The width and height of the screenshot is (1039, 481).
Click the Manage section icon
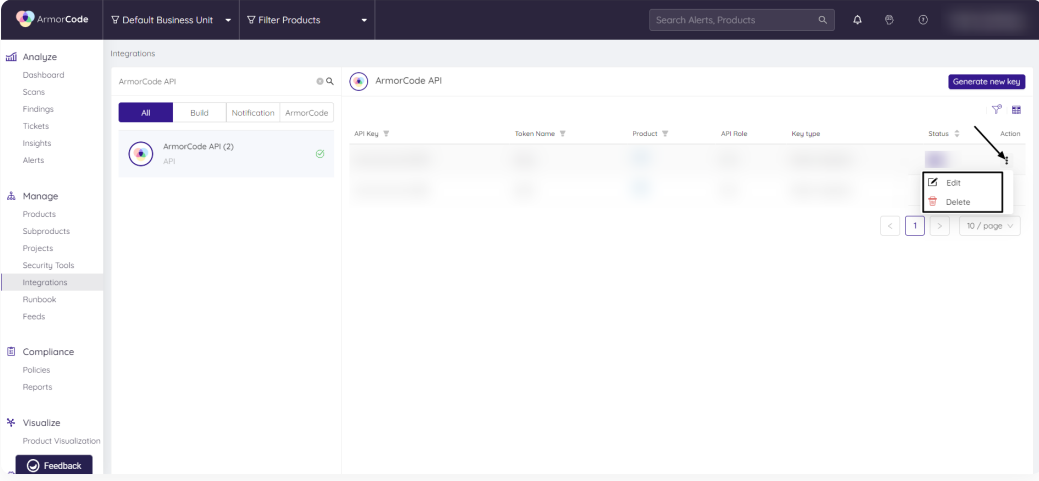[x=11, y=196]
